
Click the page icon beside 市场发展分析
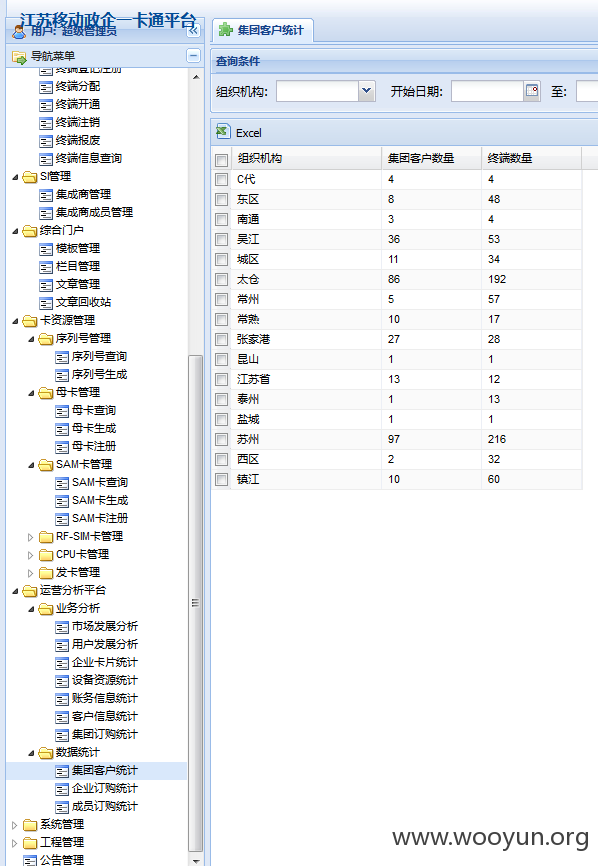(62, 627)
